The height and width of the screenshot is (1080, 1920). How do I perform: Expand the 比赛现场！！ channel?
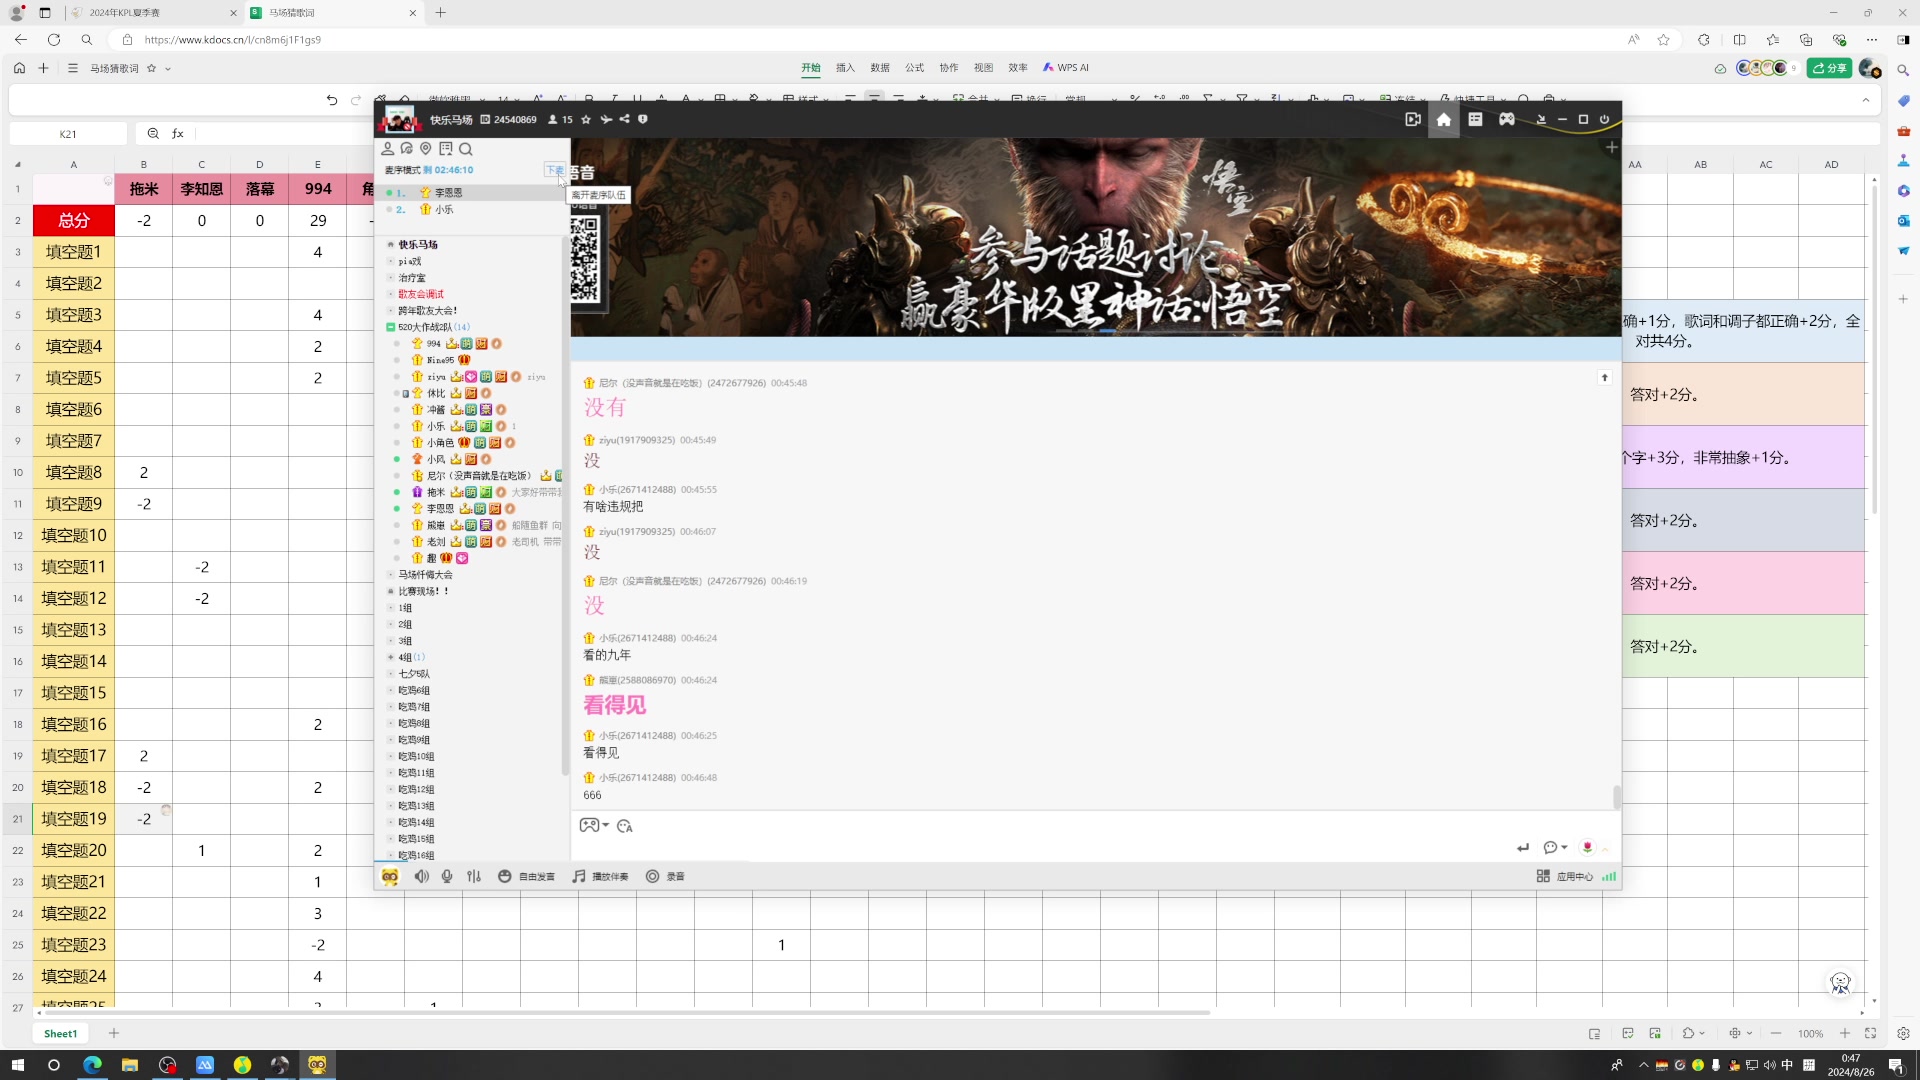coord(391,591)
